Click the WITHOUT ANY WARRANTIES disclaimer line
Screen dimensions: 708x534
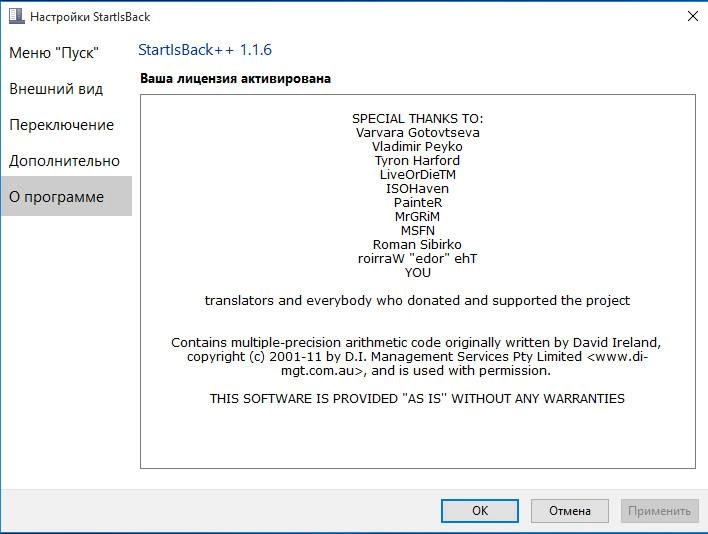point(417,399)
